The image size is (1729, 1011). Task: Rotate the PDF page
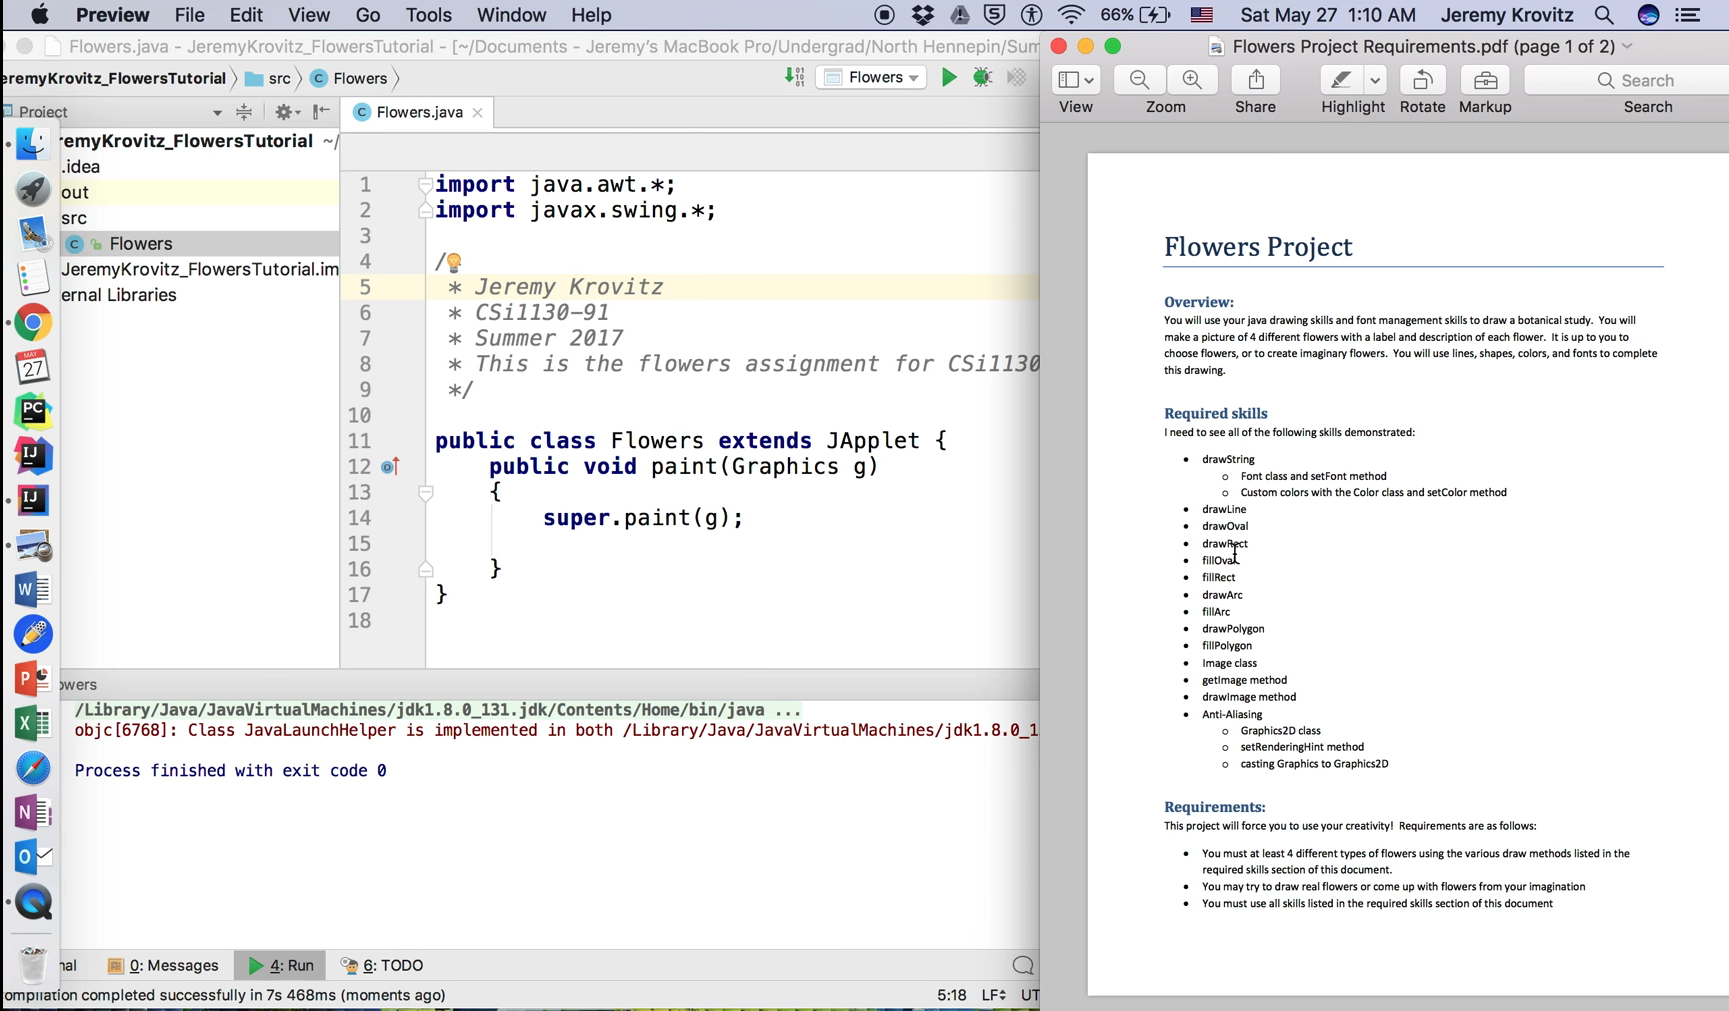(x=1422, y=80)
